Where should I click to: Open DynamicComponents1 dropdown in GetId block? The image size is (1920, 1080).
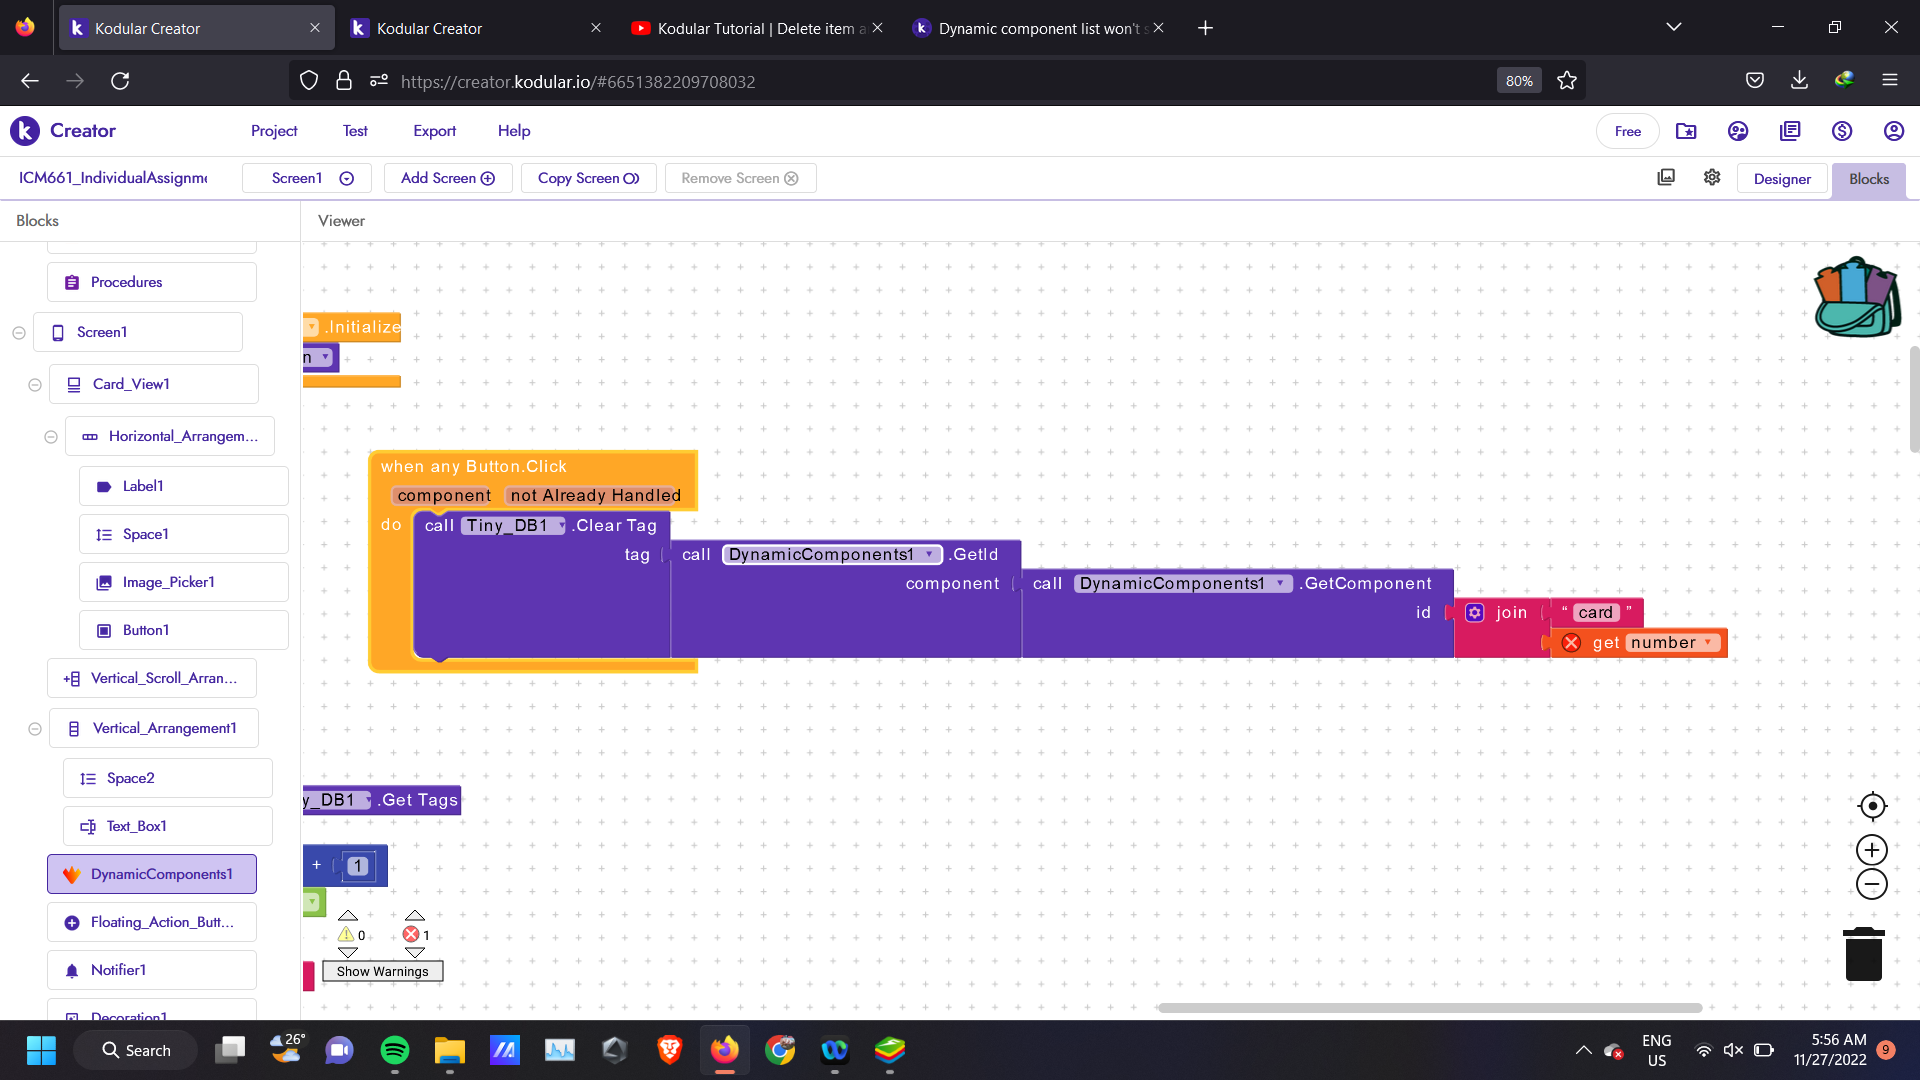coord(832,554)
